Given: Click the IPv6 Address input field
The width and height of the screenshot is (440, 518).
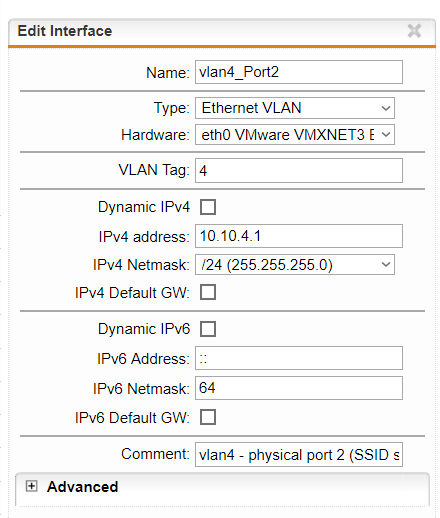Looking at the screenshot, I should pyautogui.click(x=299, y=358).
